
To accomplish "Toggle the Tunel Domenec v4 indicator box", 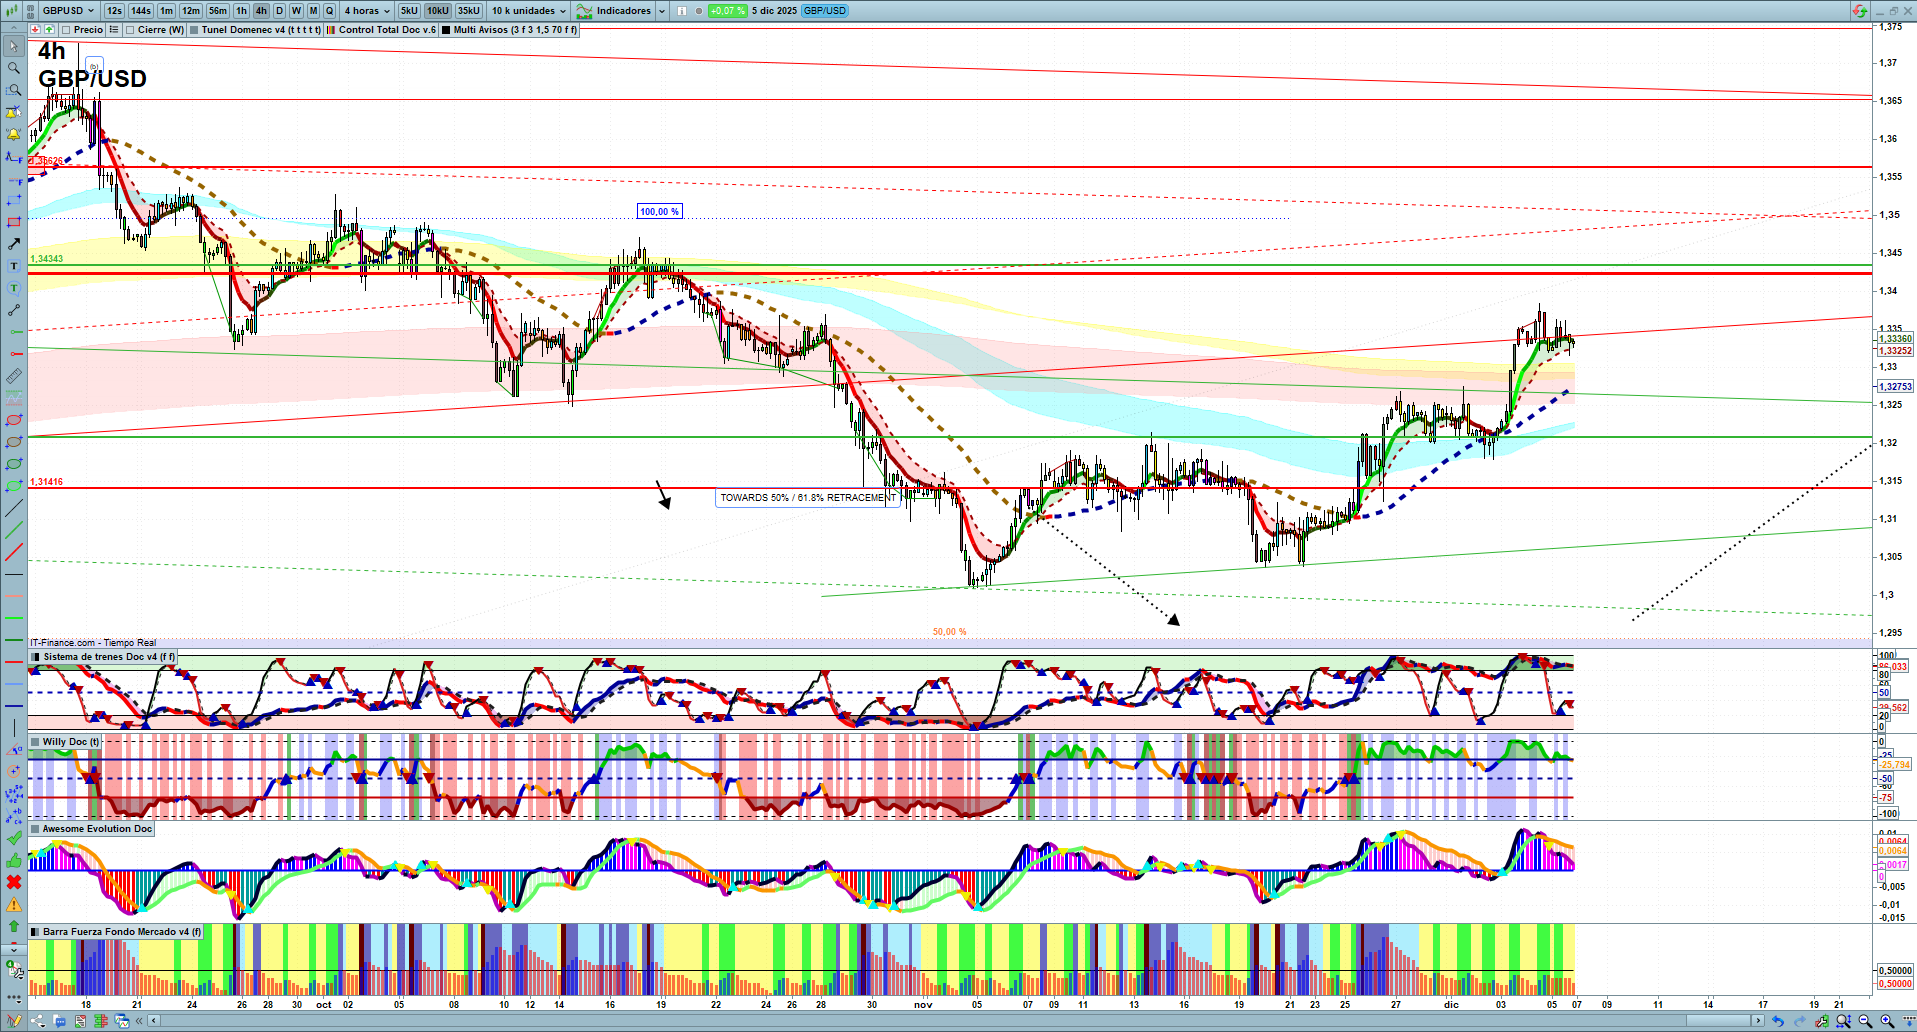I will pyautogui.click(x=194, y=30).
